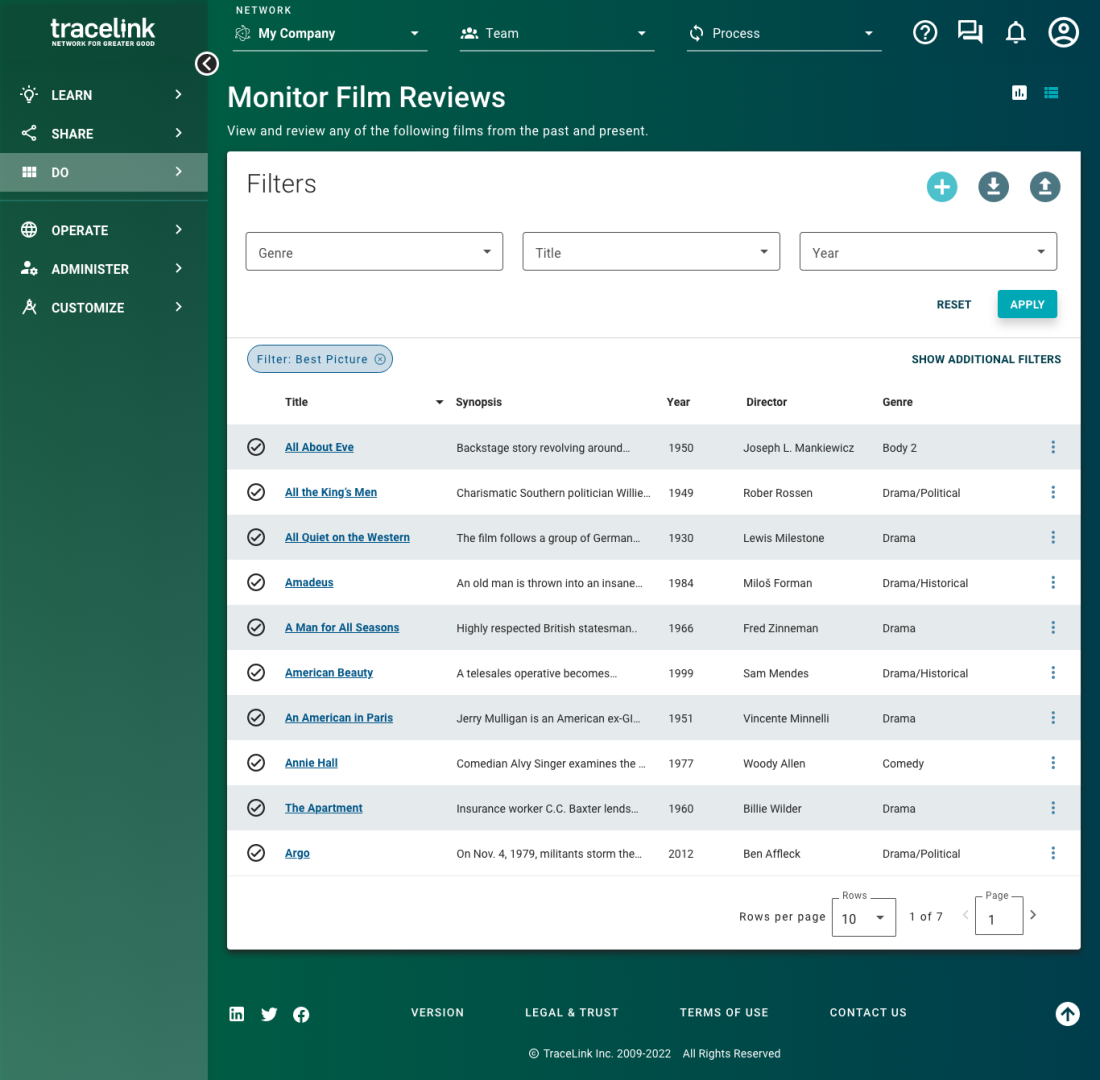Click the add new film plus icon
Screen dimensions: 1100x1080
point(941,186)
